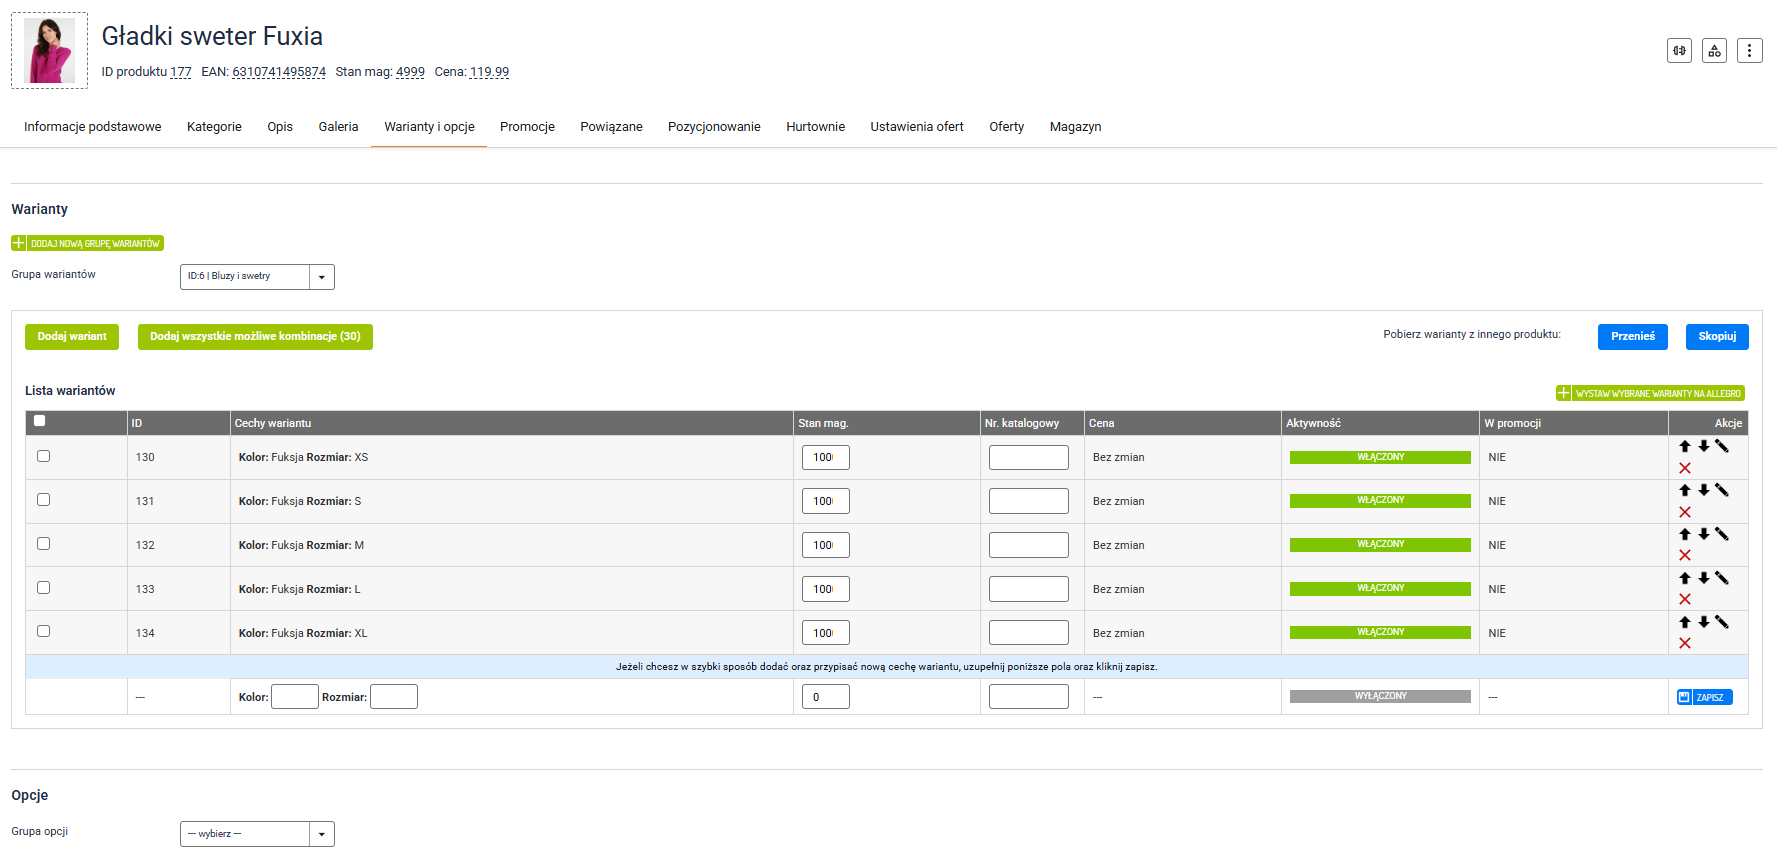Move variant 132 up with arrow
This screenshot has height=866, width=1777.
pos(1685,534)
